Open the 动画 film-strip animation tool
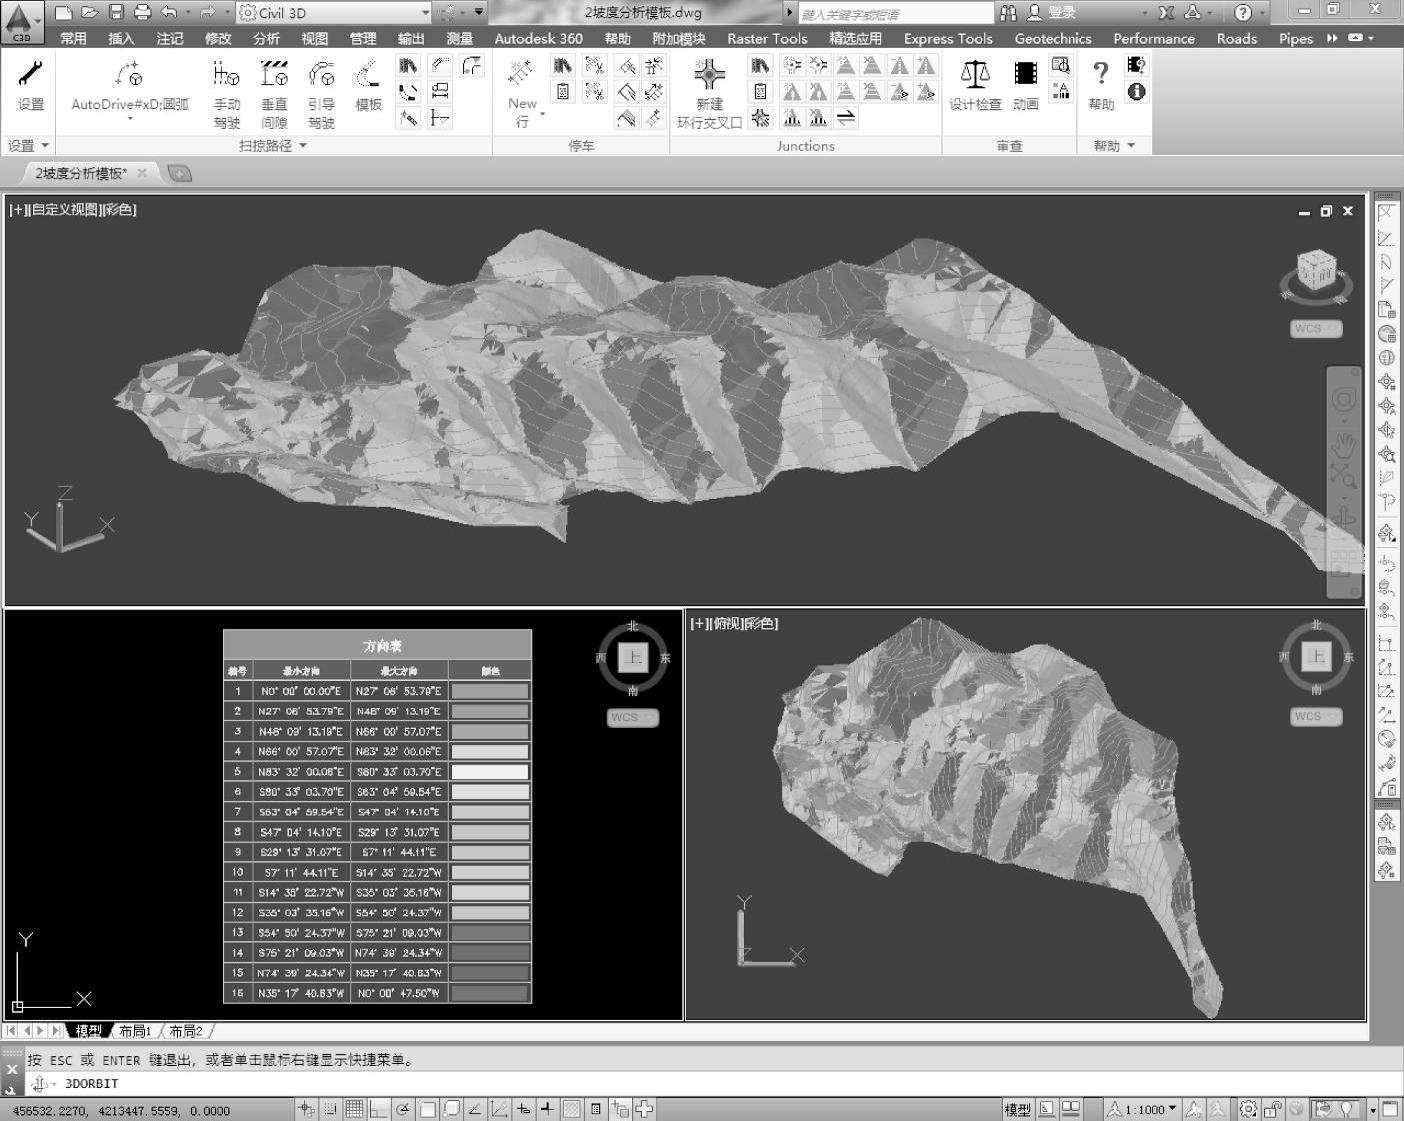Viewport: 1404px width, 1121px height. 1025,85
